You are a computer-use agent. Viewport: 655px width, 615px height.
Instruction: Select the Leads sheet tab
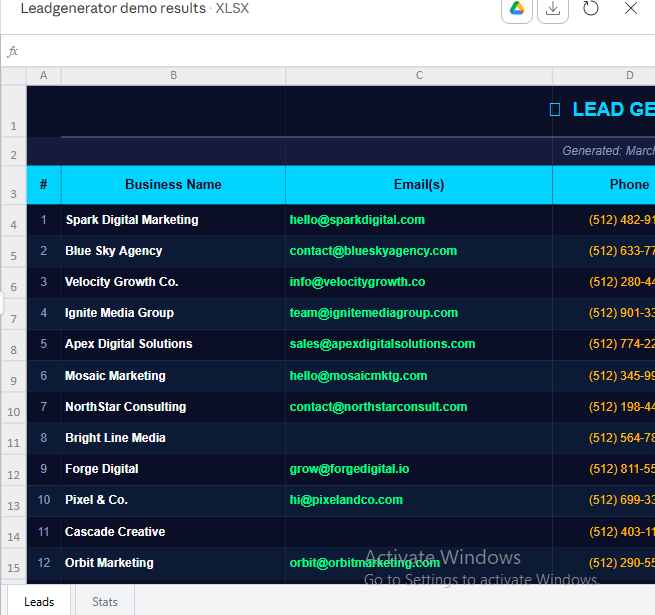point(39,602)
